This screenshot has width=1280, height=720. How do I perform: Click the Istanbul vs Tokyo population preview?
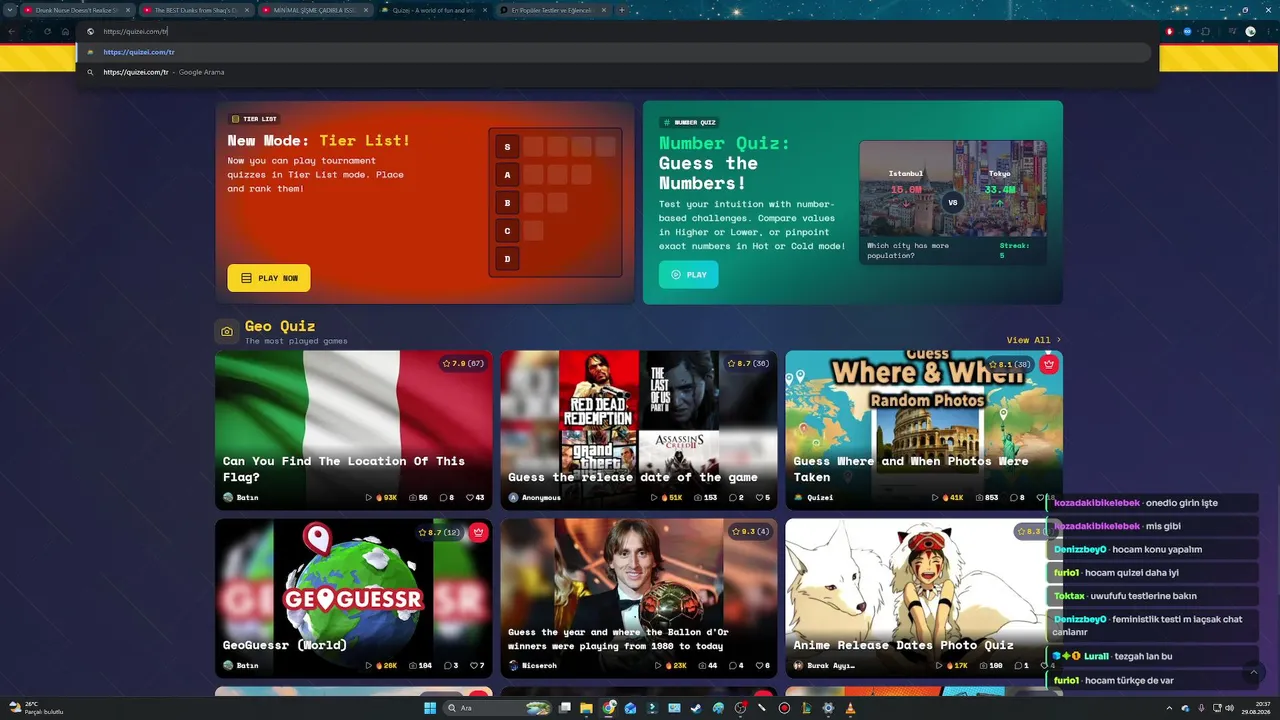[x=953, y=202]
